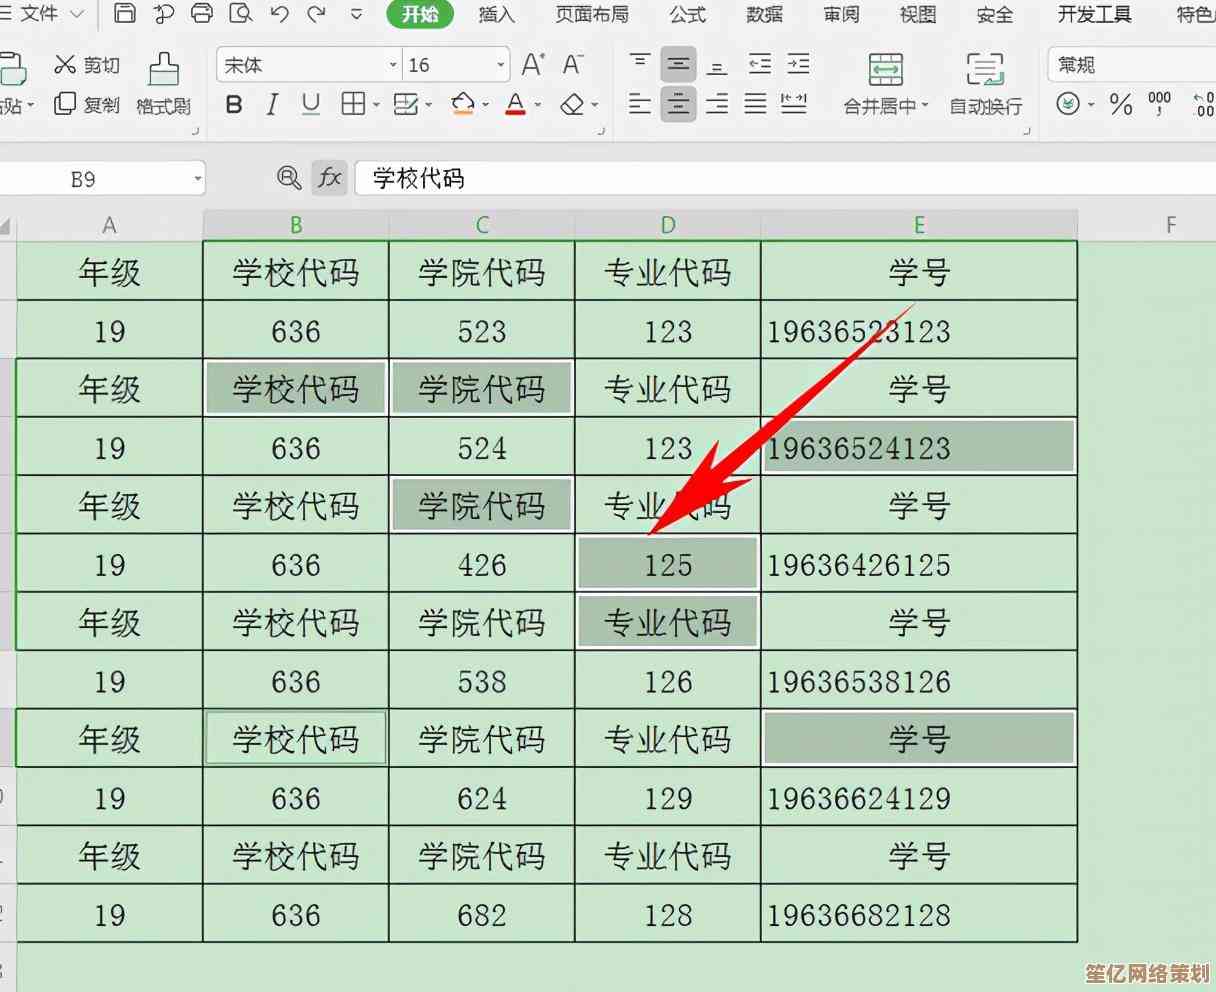This screenshot has width=1216, height=992.
Task: Click the 合并居中 (Merge and Center) button
Action: 885,84
